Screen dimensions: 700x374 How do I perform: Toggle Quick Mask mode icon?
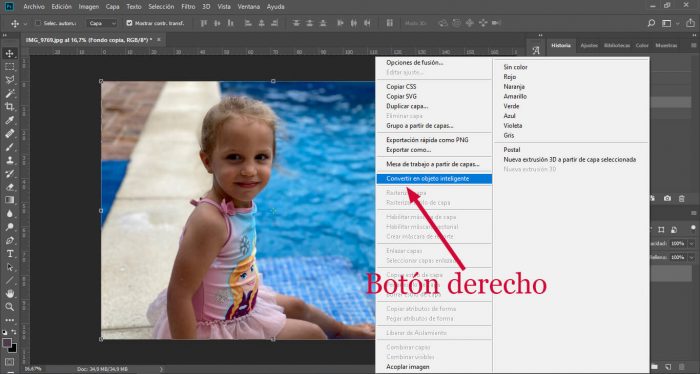(9, 362)
